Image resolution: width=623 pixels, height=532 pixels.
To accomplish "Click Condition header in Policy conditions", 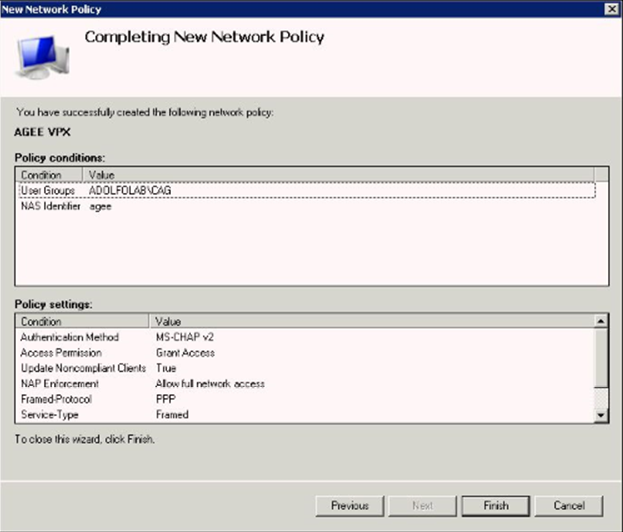I will point(49,175).
